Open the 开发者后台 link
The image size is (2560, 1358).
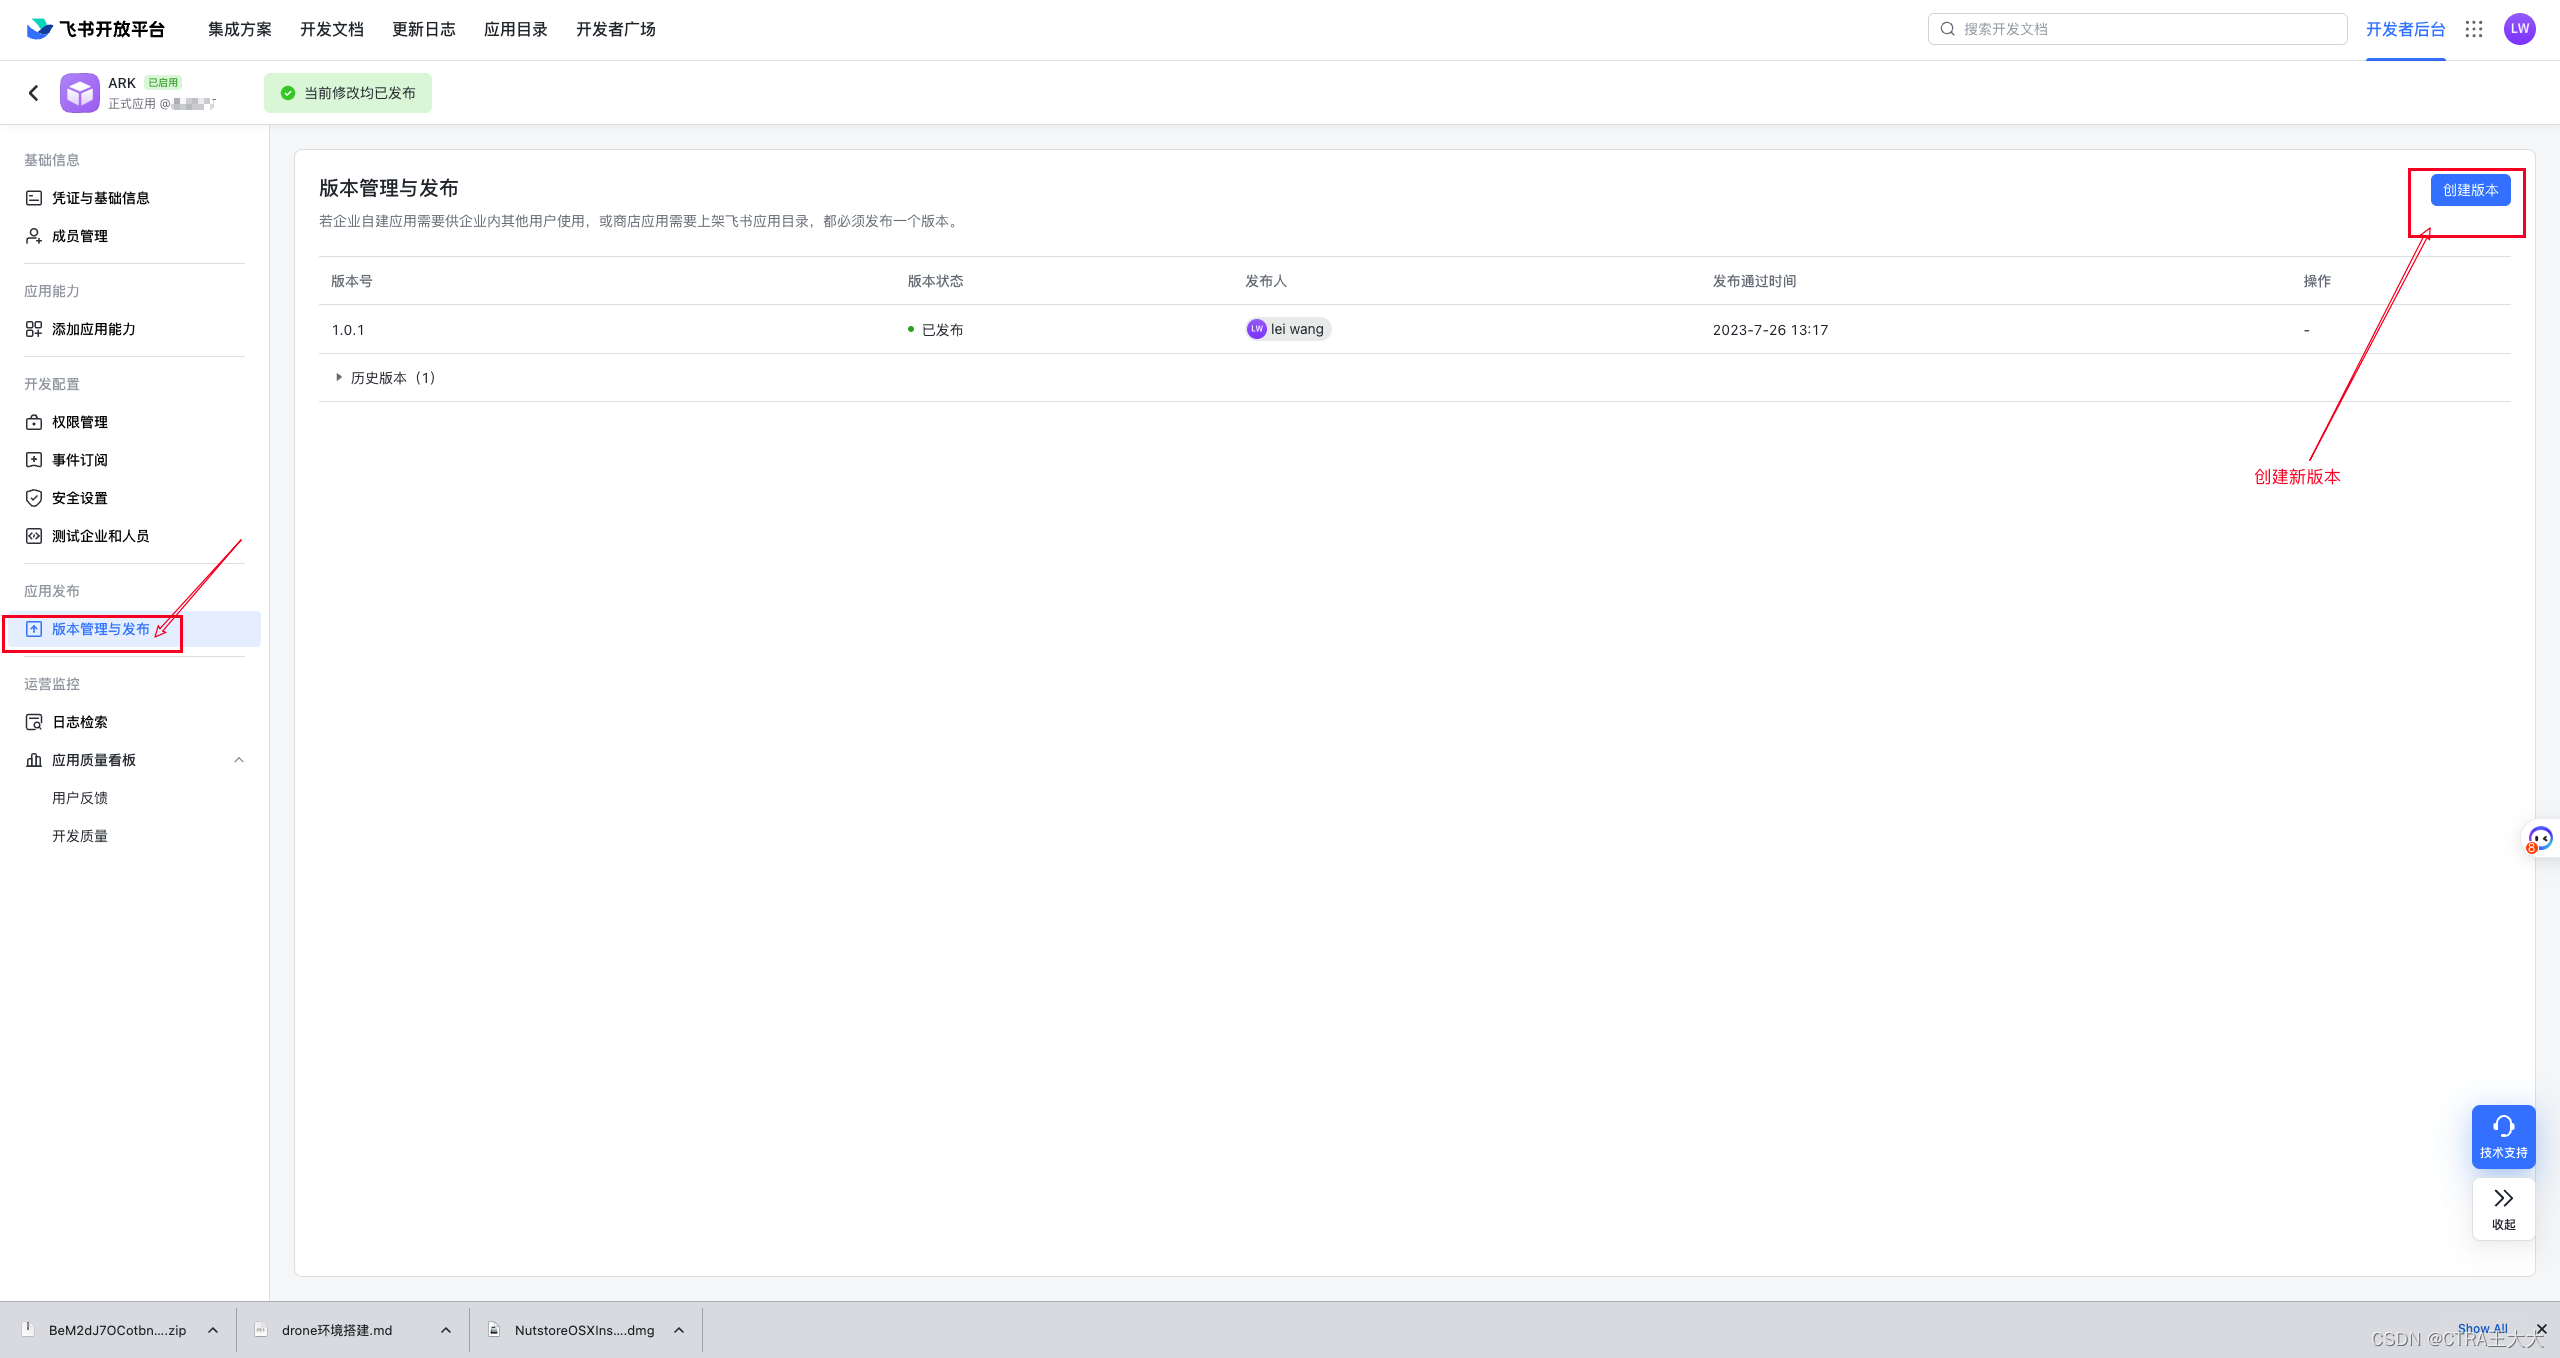2405,29
